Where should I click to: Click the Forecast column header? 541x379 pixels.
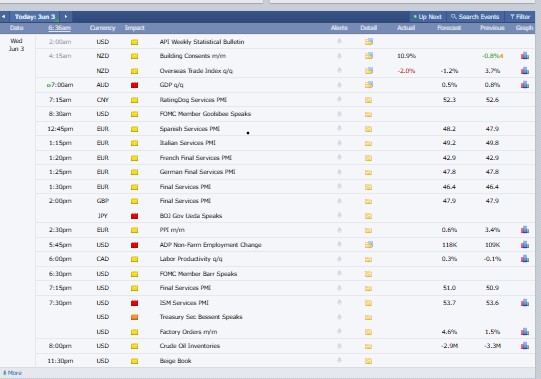coord(449,28)
